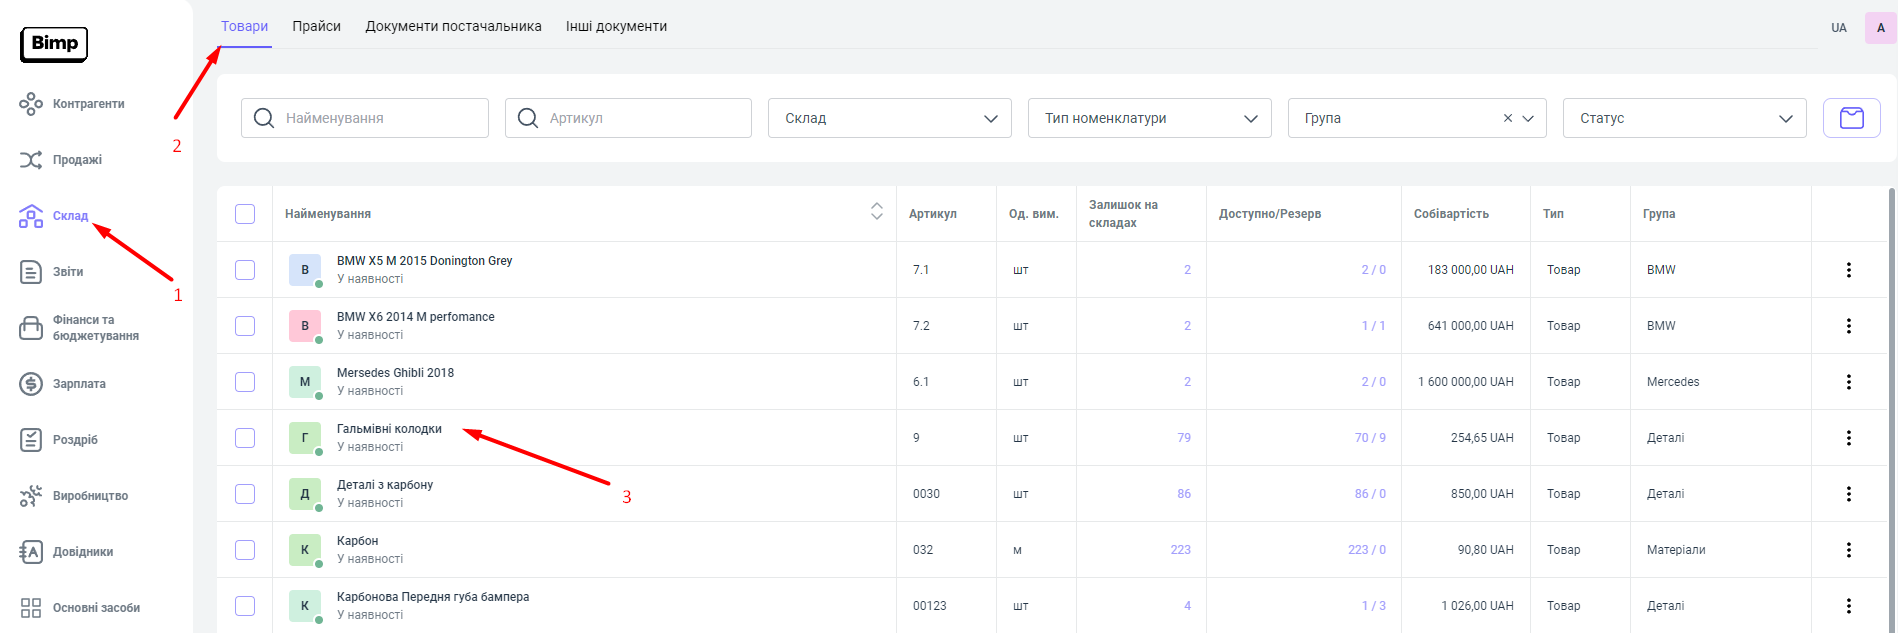Switch language with the UA button
The width and height of the screenshot is (1898, 633).
point(1838,28)
